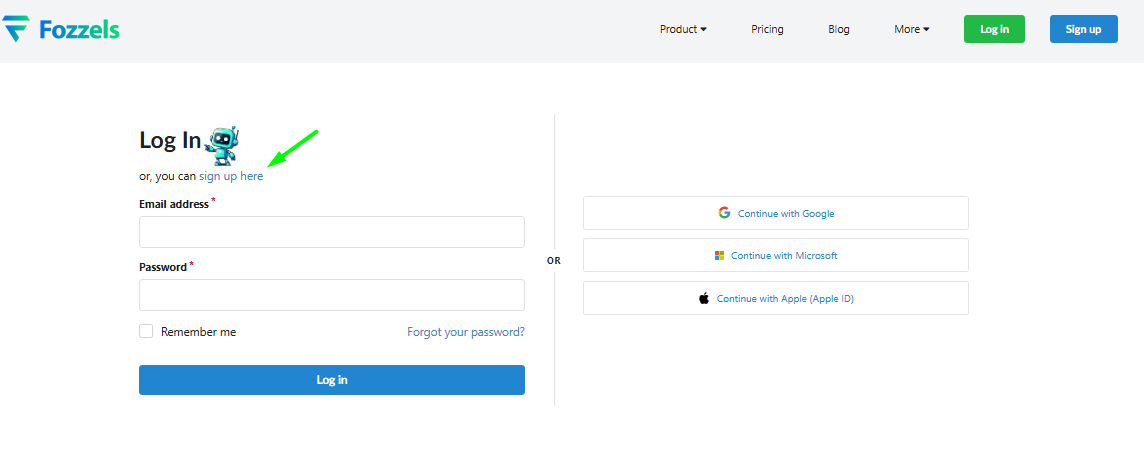Expand the More dropdown menu
The image size is (1144, 462).
(x=911, y=29)
